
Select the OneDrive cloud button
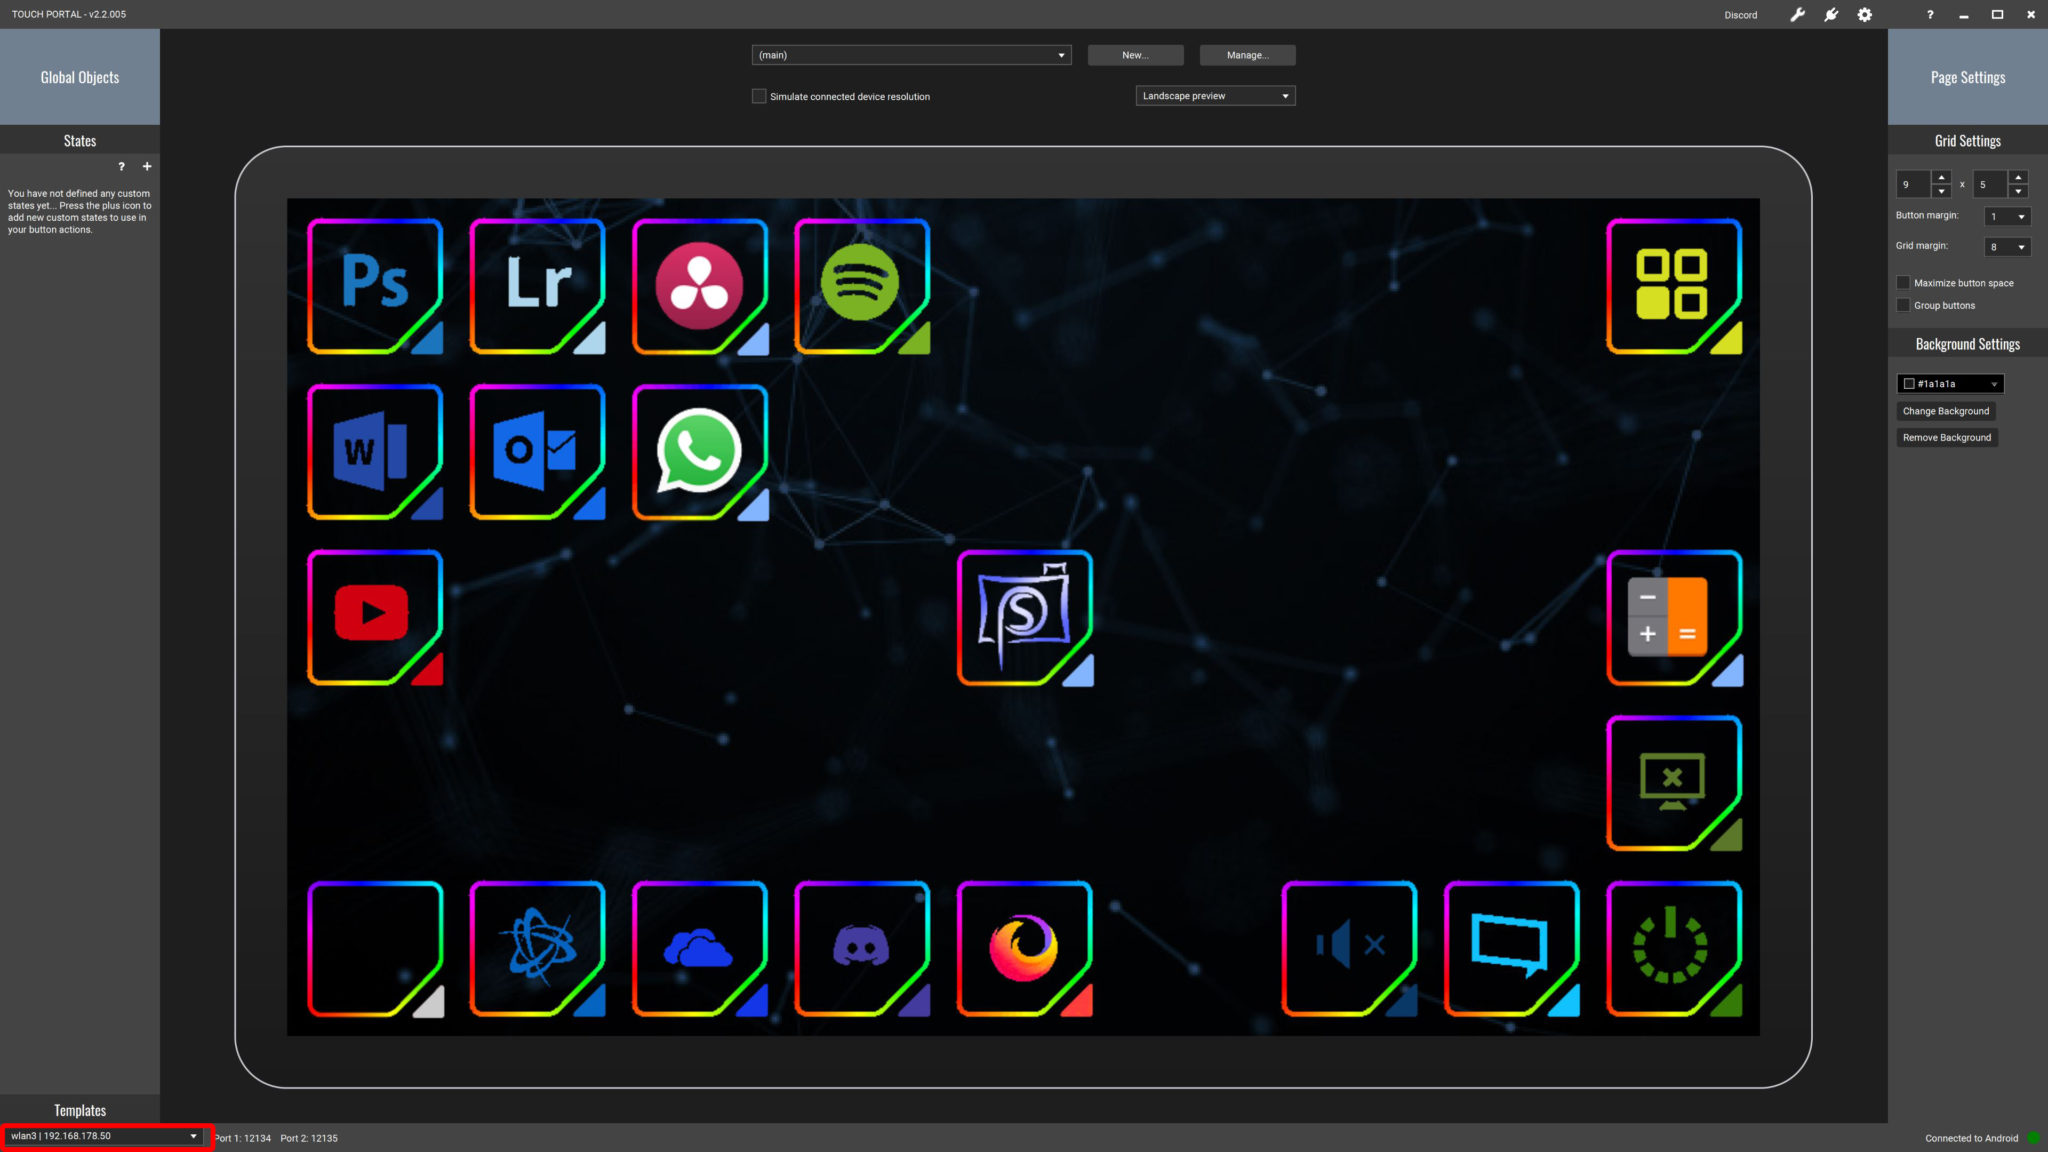700,949
